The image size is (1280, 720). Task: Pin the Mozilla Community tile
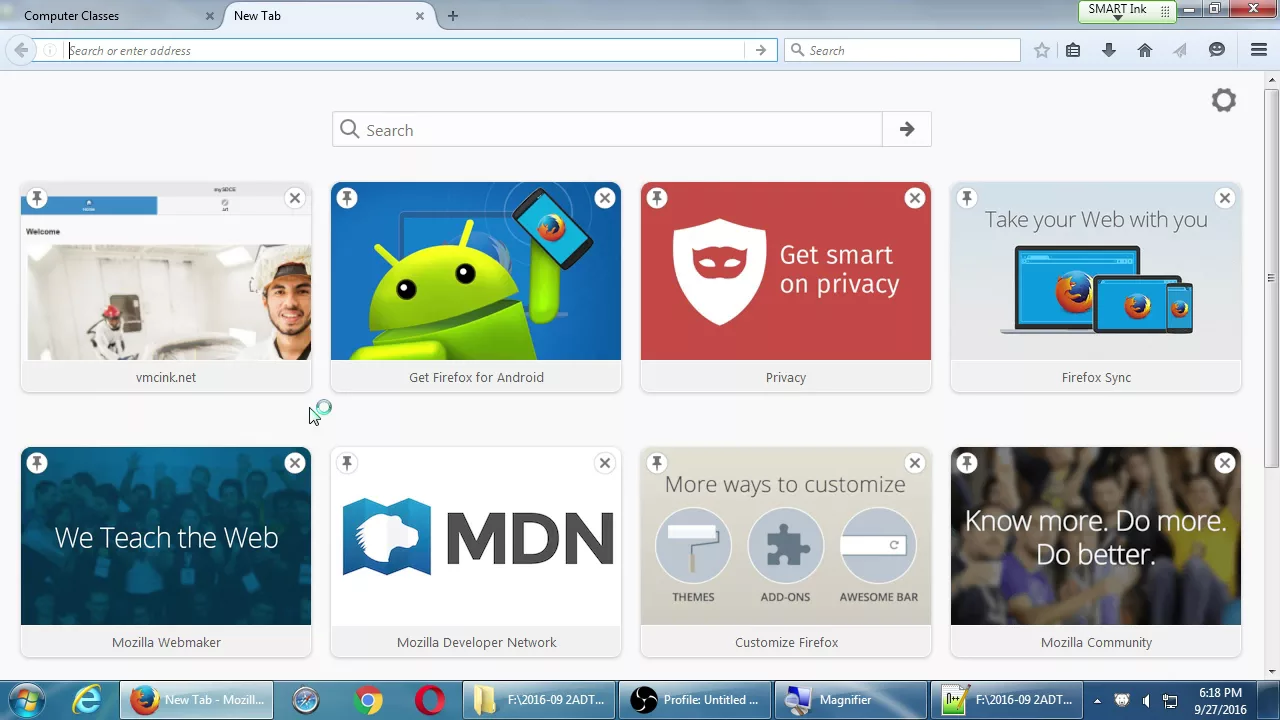coord(967,463)
